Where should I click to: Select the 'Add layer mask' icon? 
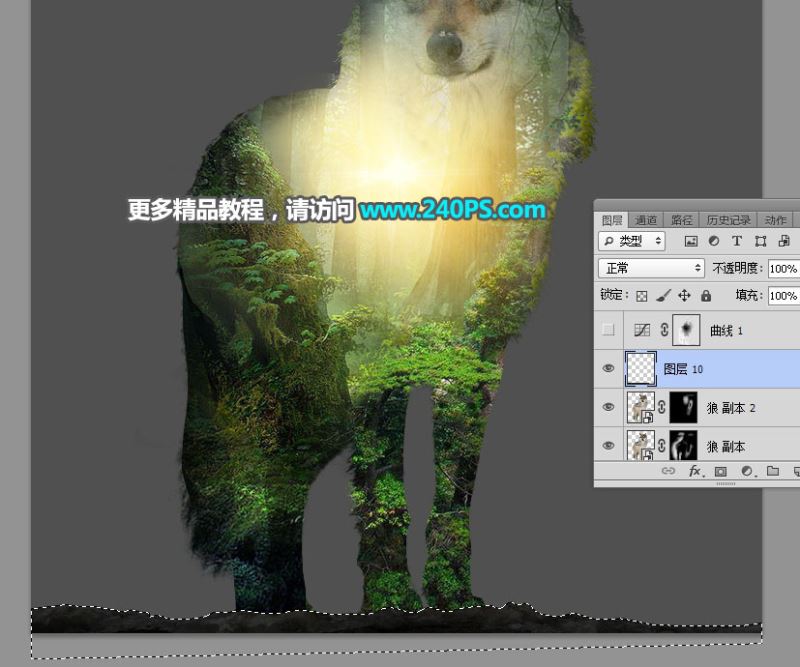click(722, 471)
